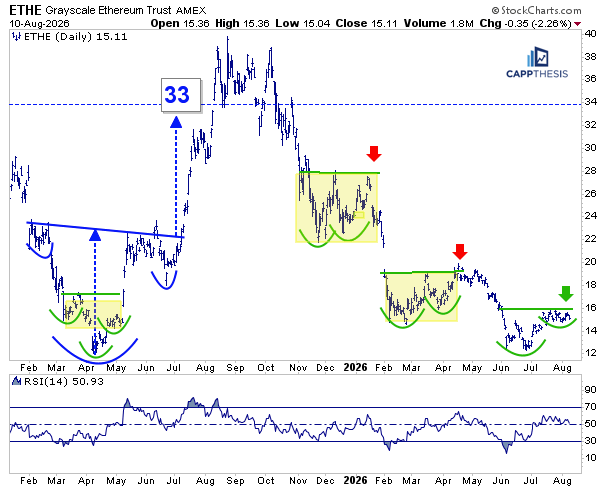Screen dimensions: 603x488
Task: Click the Volume 1.8M value
Action: pos(438,23)
